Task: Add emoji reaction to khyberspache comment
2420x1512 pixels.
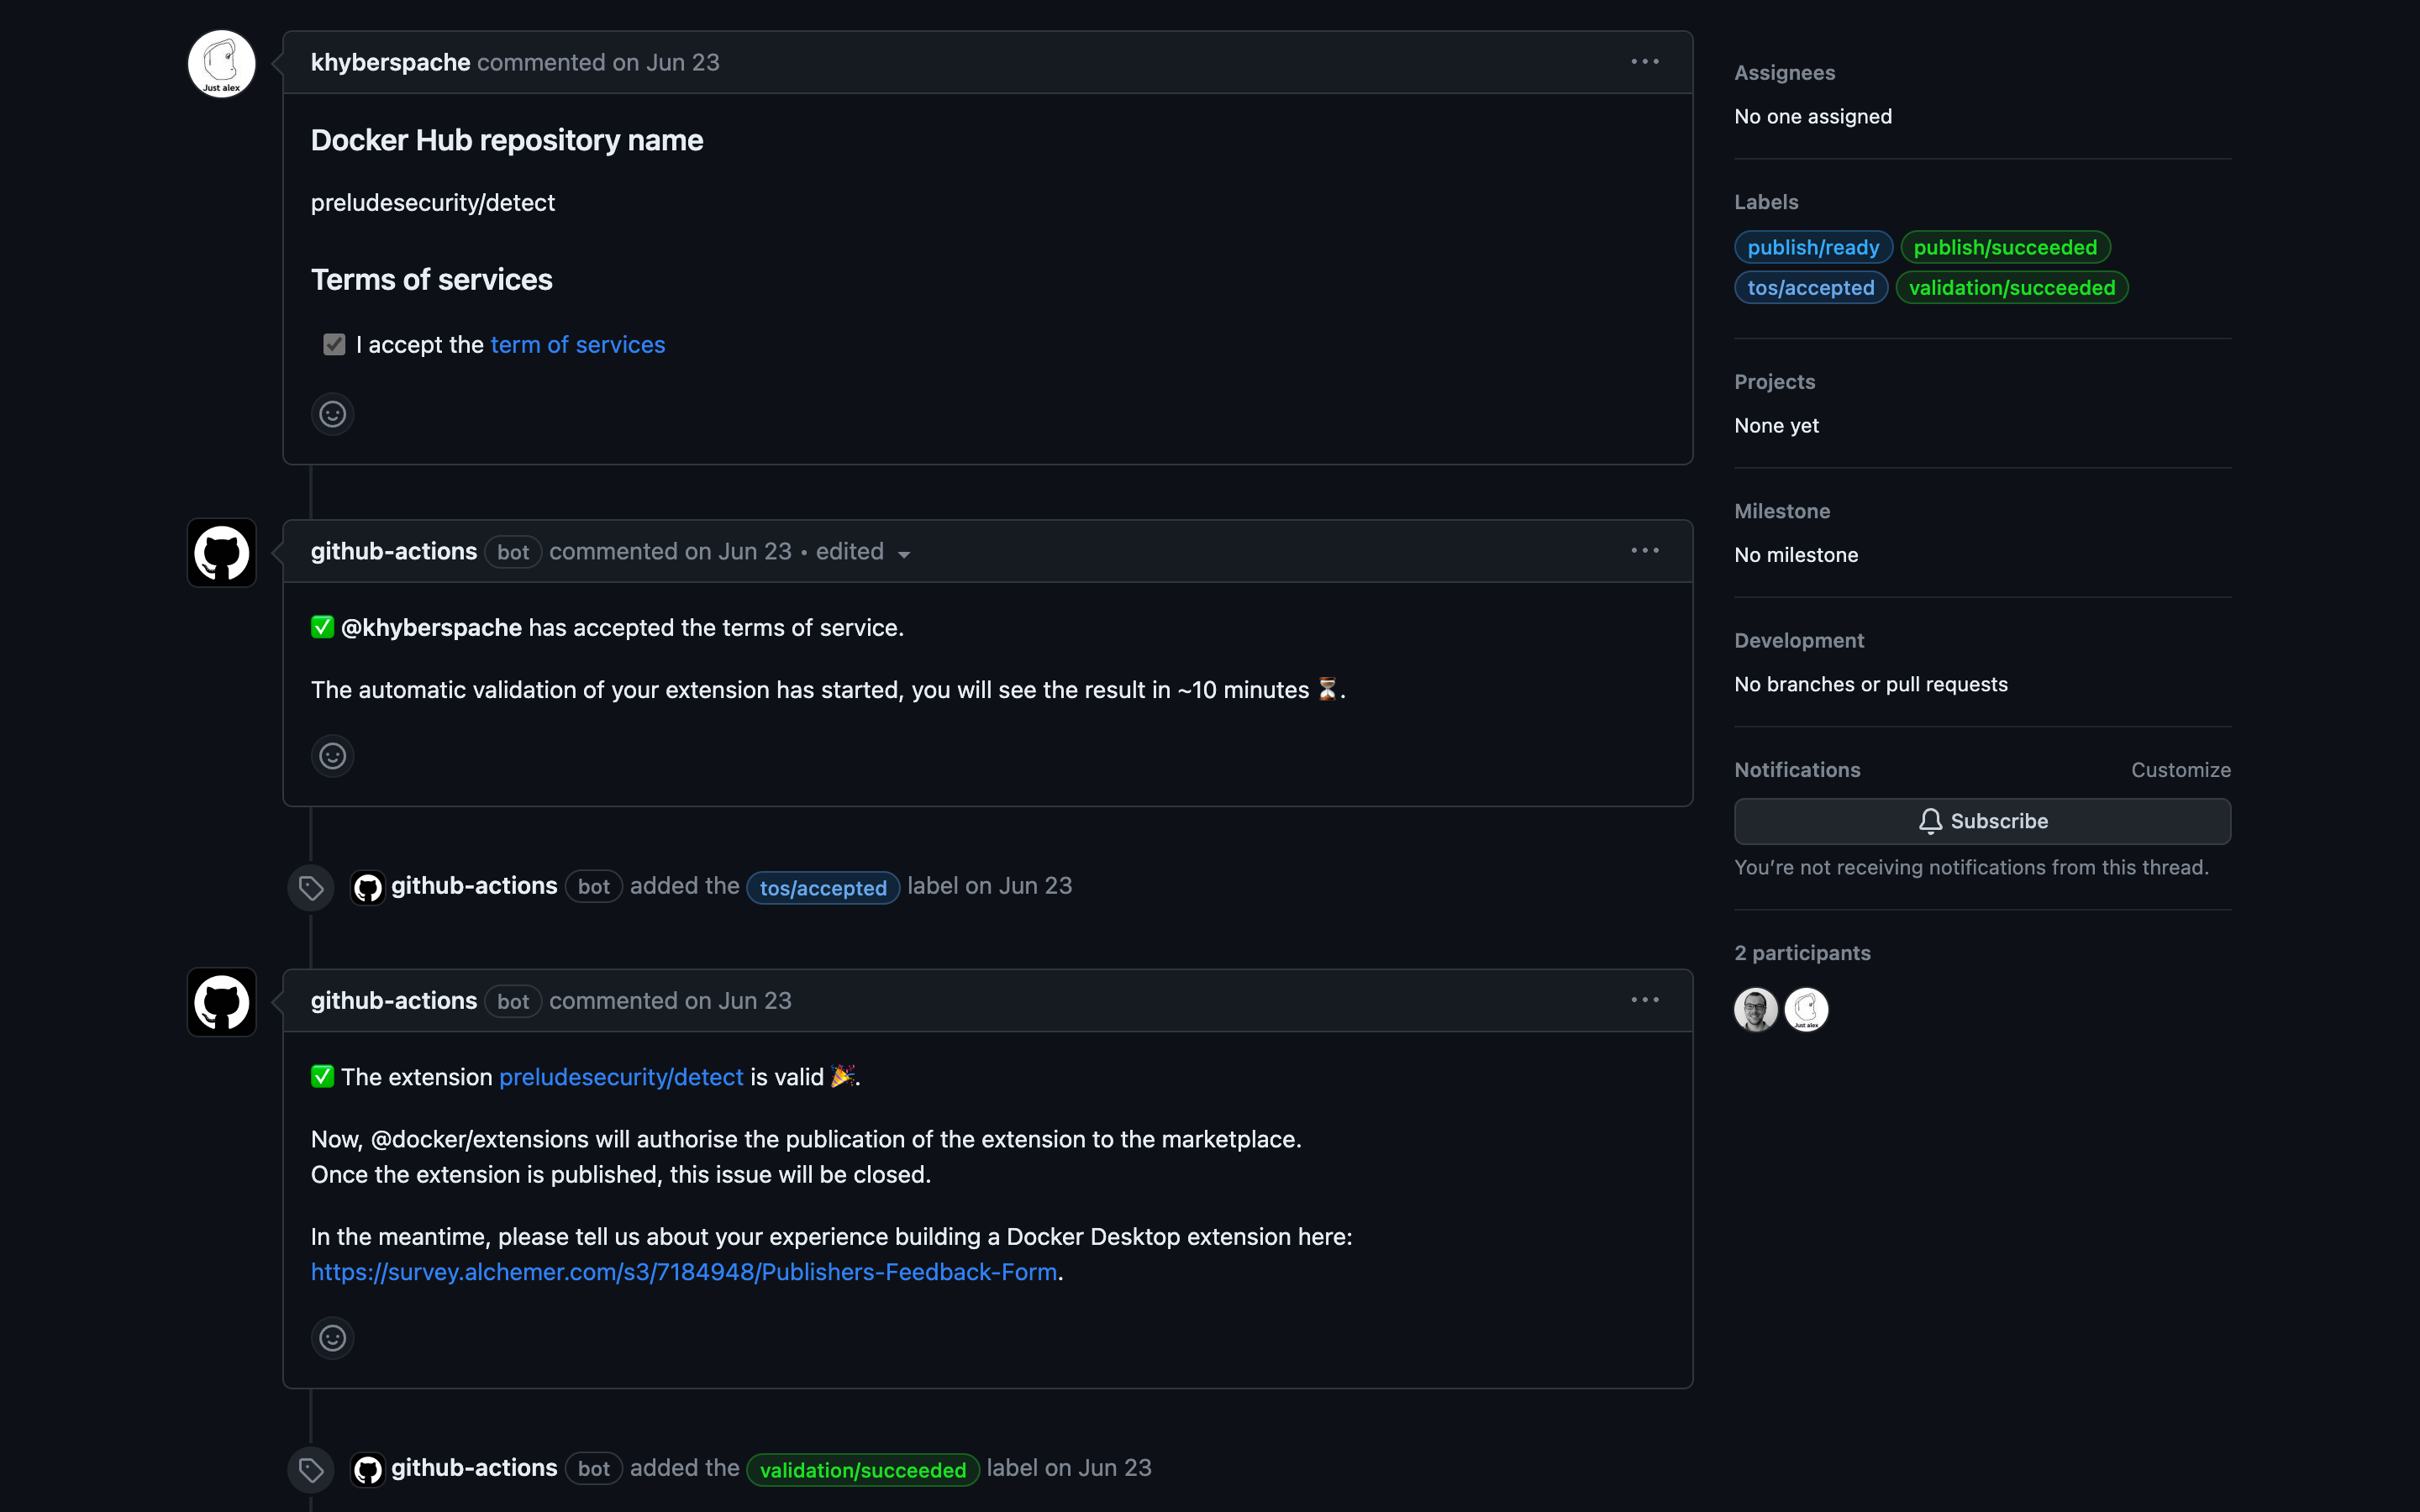Action: (x=333, y=414)
